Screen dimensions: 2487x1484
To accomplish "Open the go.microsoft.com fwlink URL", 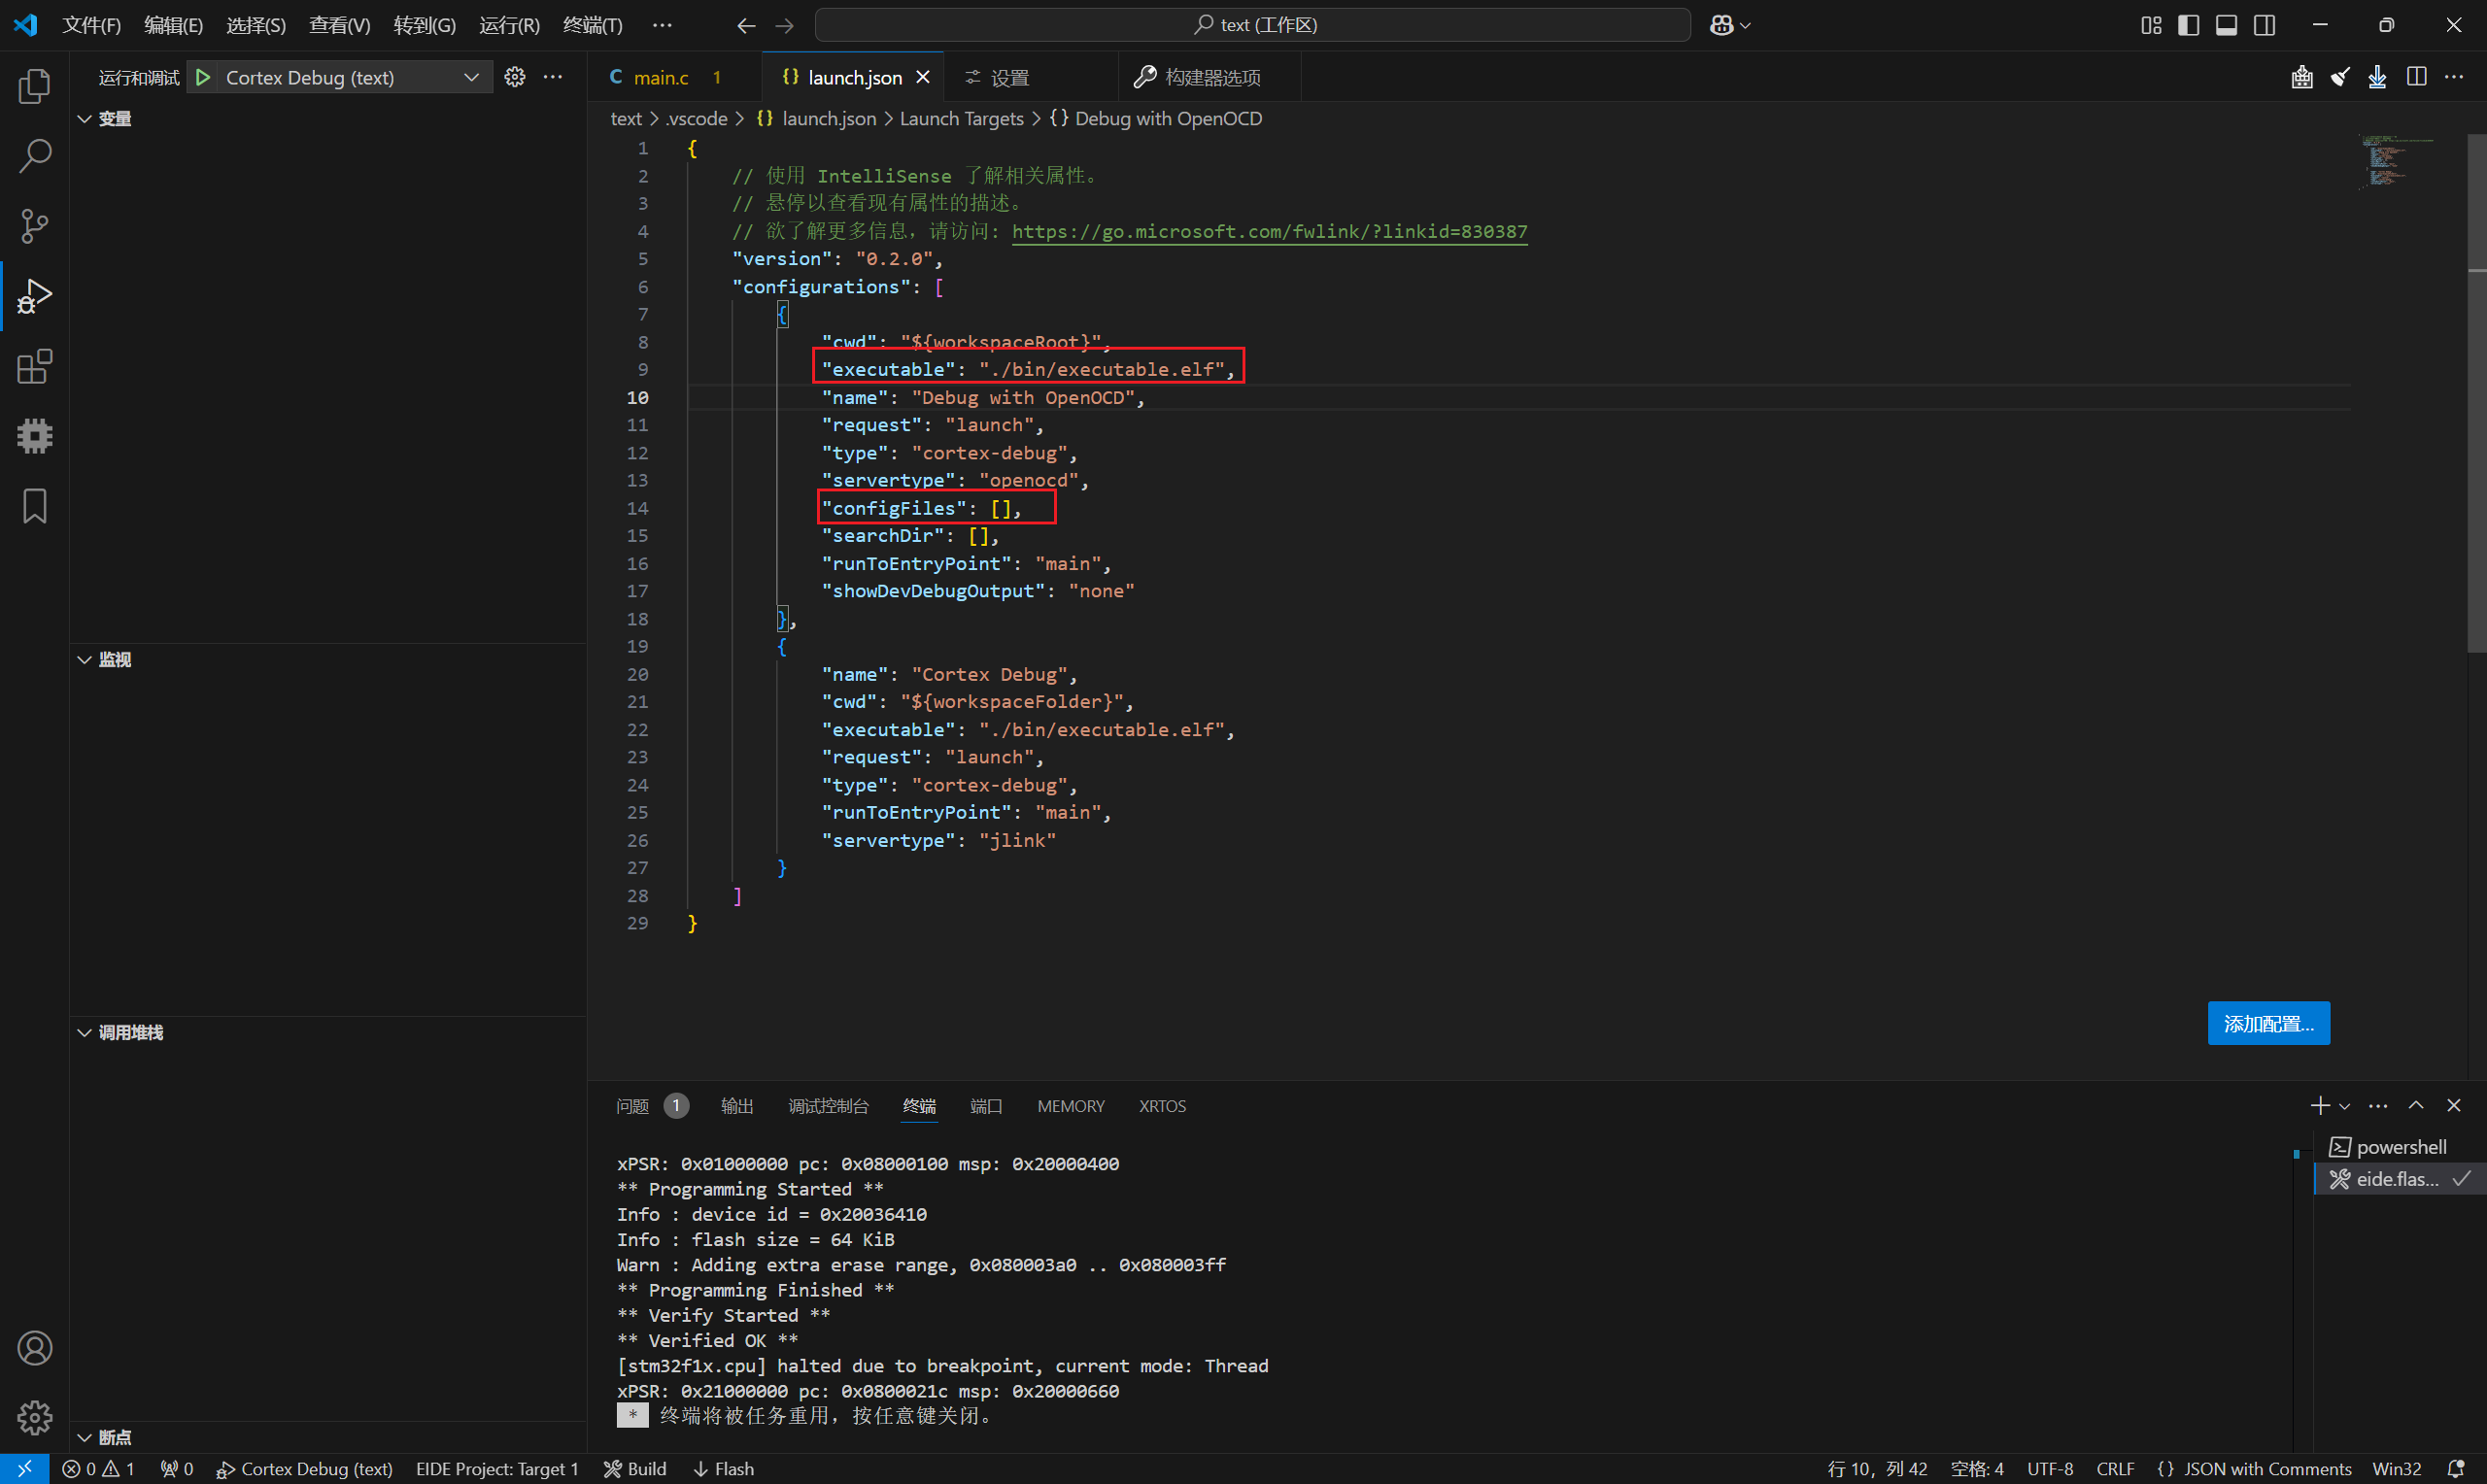I will 1268,231.
